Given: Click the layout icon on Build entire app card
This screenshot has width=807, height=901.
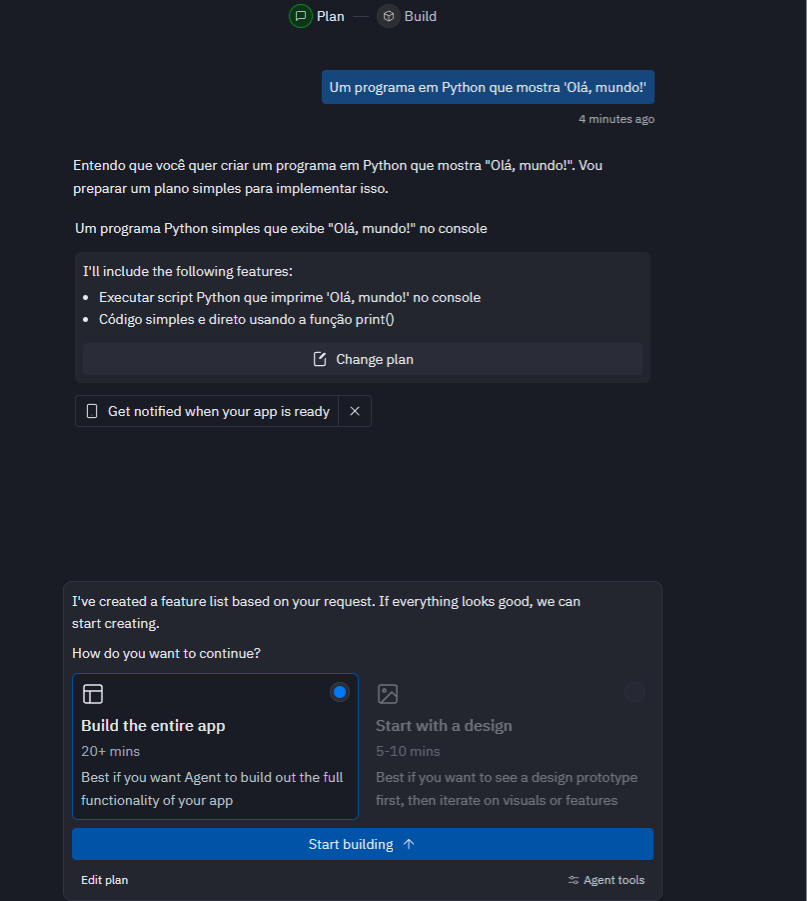Looking at the screenshot, I should pos(93,693).
